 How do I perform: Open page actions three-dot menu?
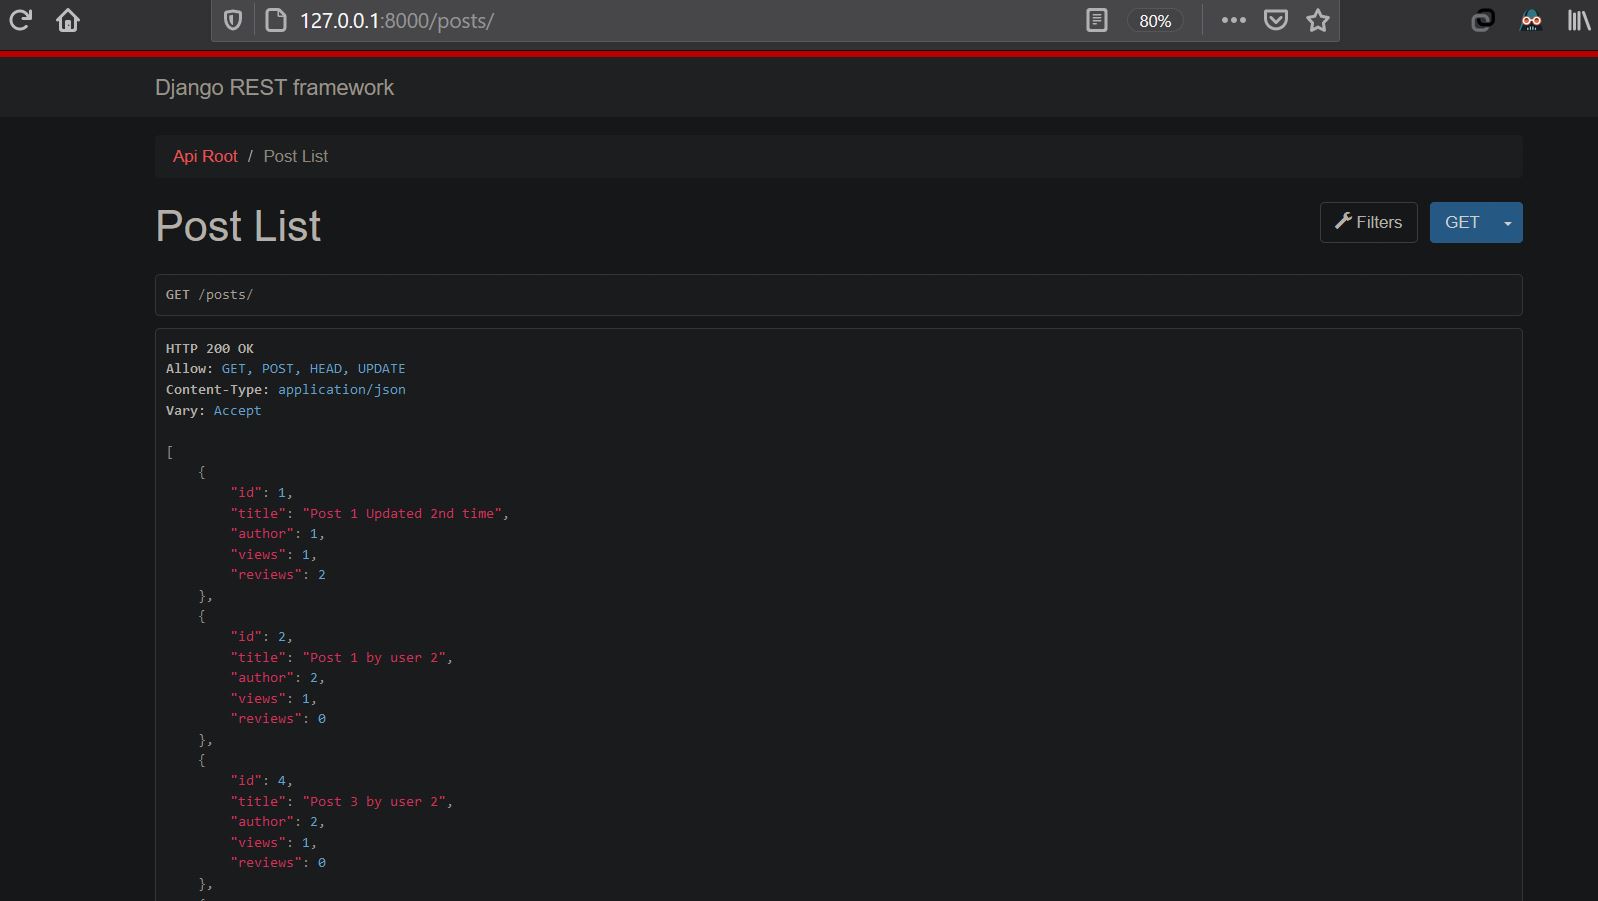pyautogui.click(x=1233, y=20)
